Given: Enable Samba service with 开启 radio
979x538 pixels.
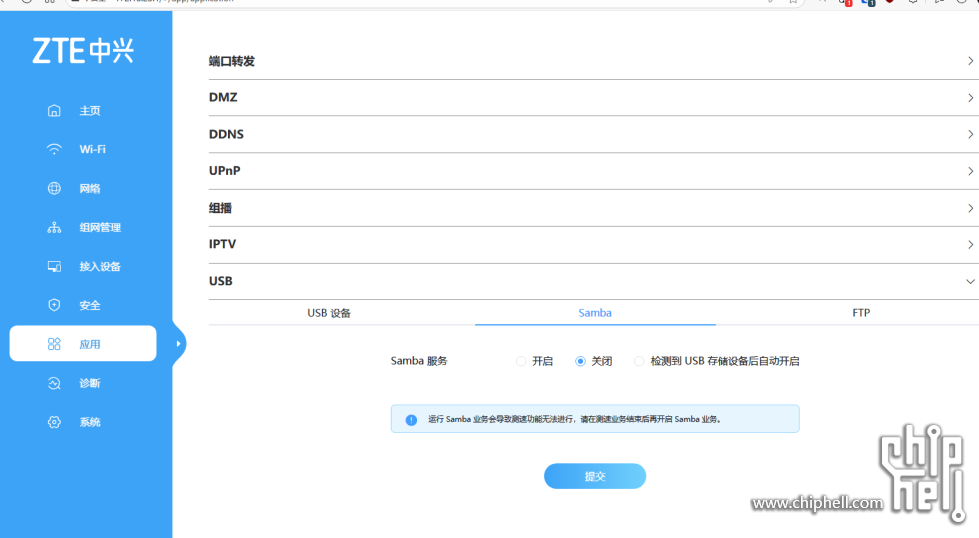Looking at the screenshot, I should [x=521, y=361].
